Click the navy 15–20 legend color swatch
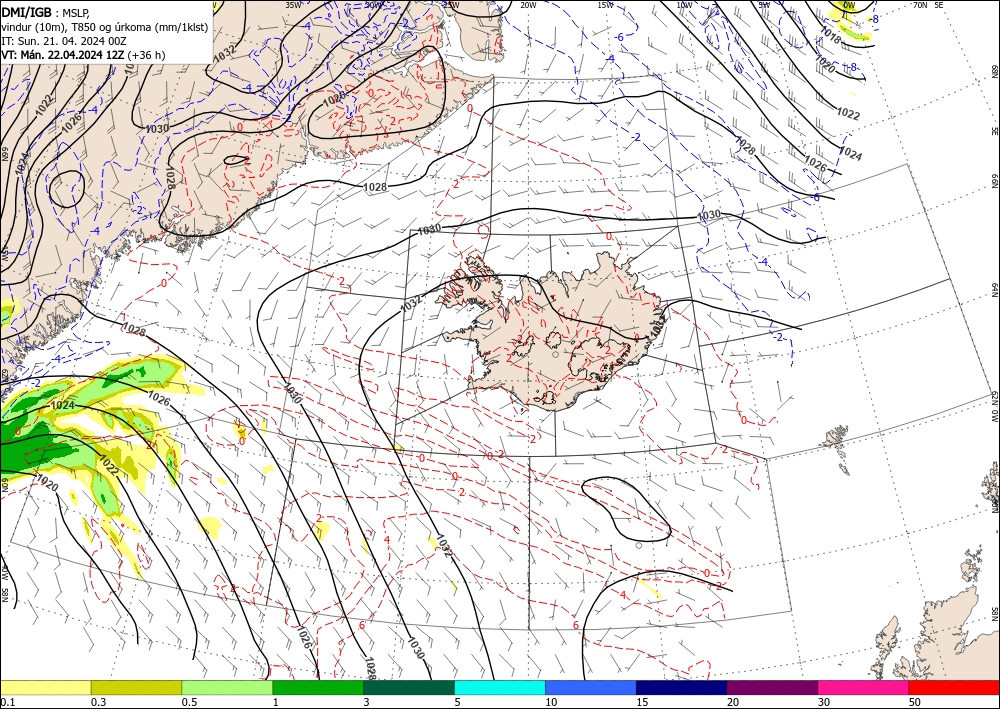The image size is (1000, 709). click(682, 687)
